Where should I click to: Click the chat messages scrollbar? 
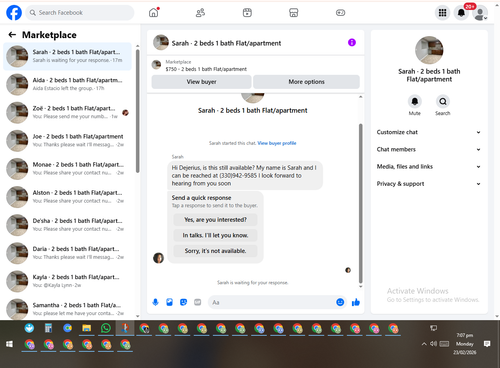(x=360, y=203)
